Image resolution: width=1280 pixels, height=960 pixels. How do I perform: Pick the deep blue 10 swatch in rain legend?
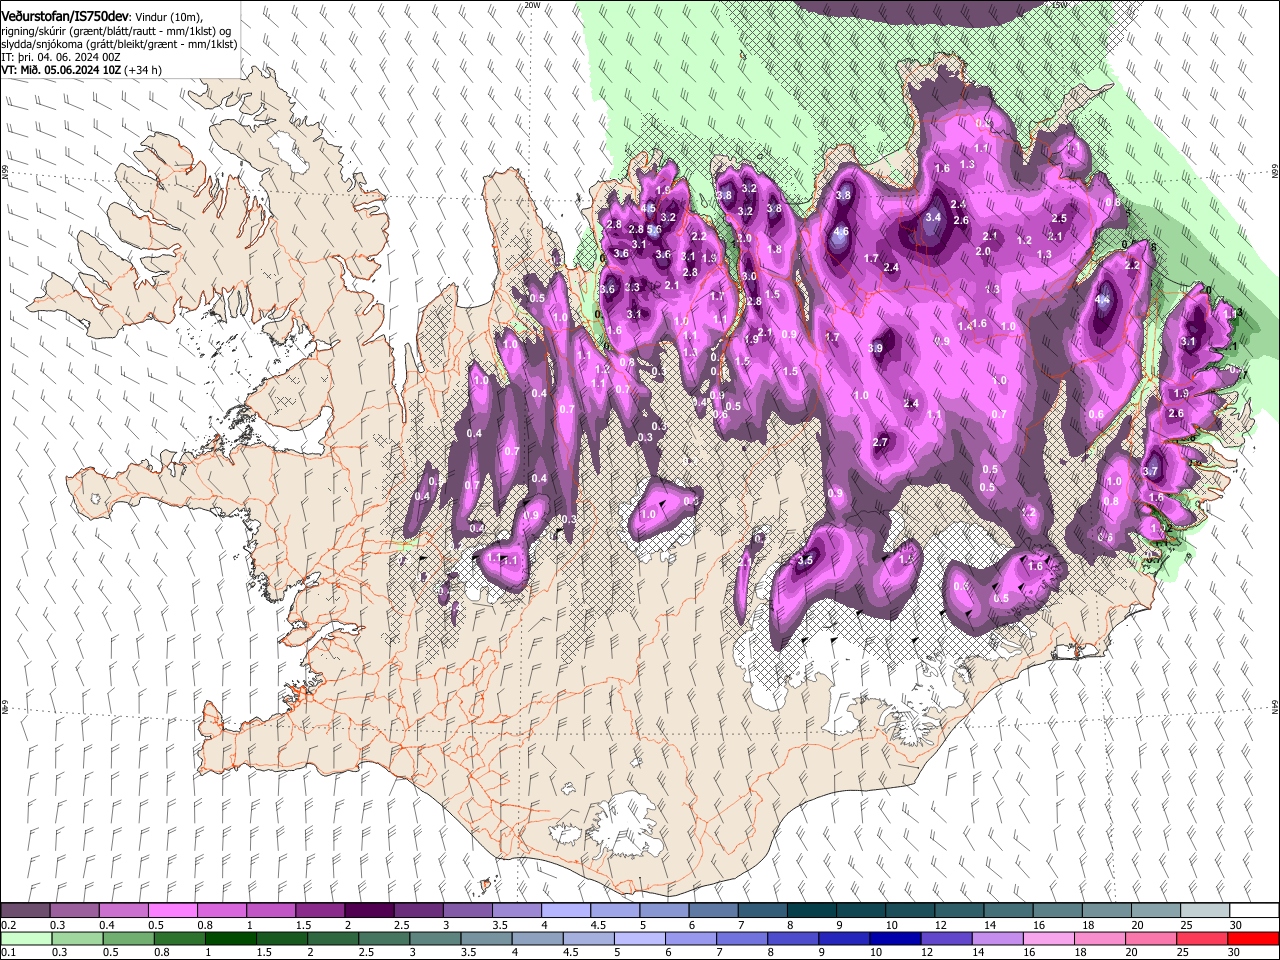894,938
